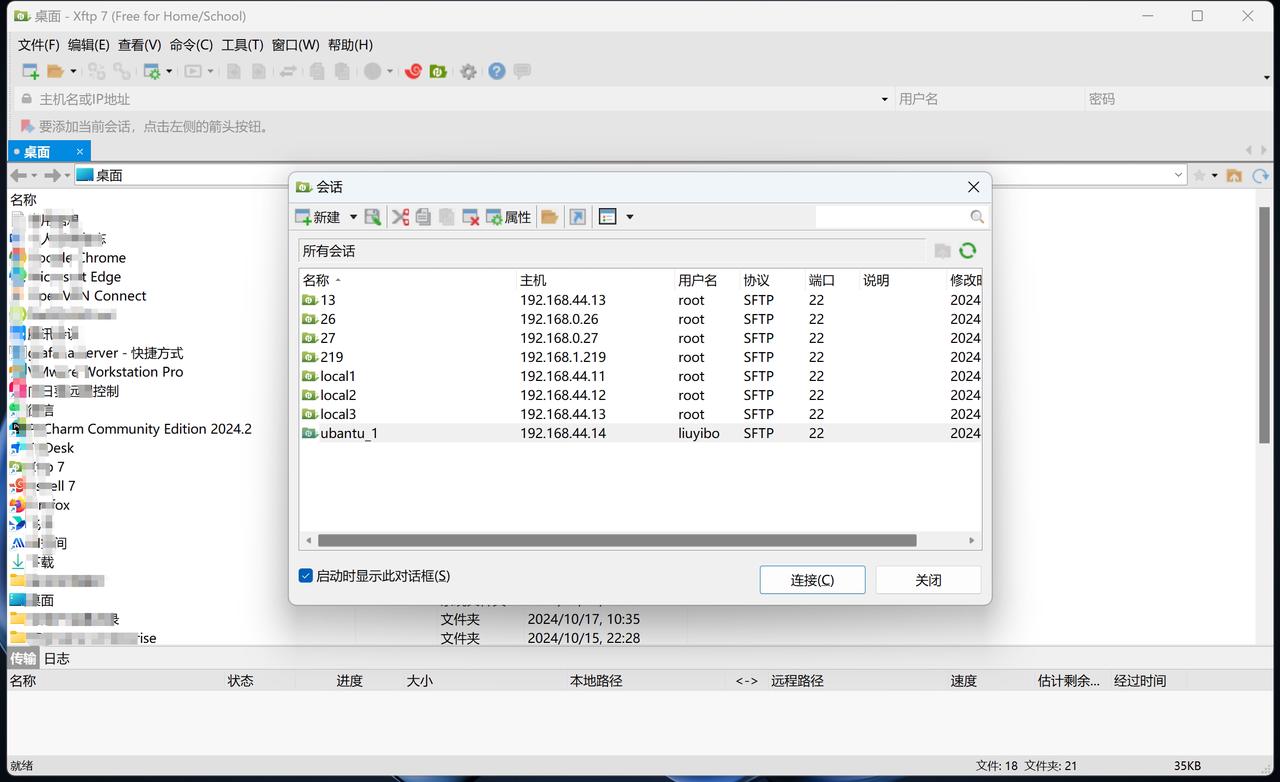Toggle the show dialog at startup checkbox

tap(306, 576)
